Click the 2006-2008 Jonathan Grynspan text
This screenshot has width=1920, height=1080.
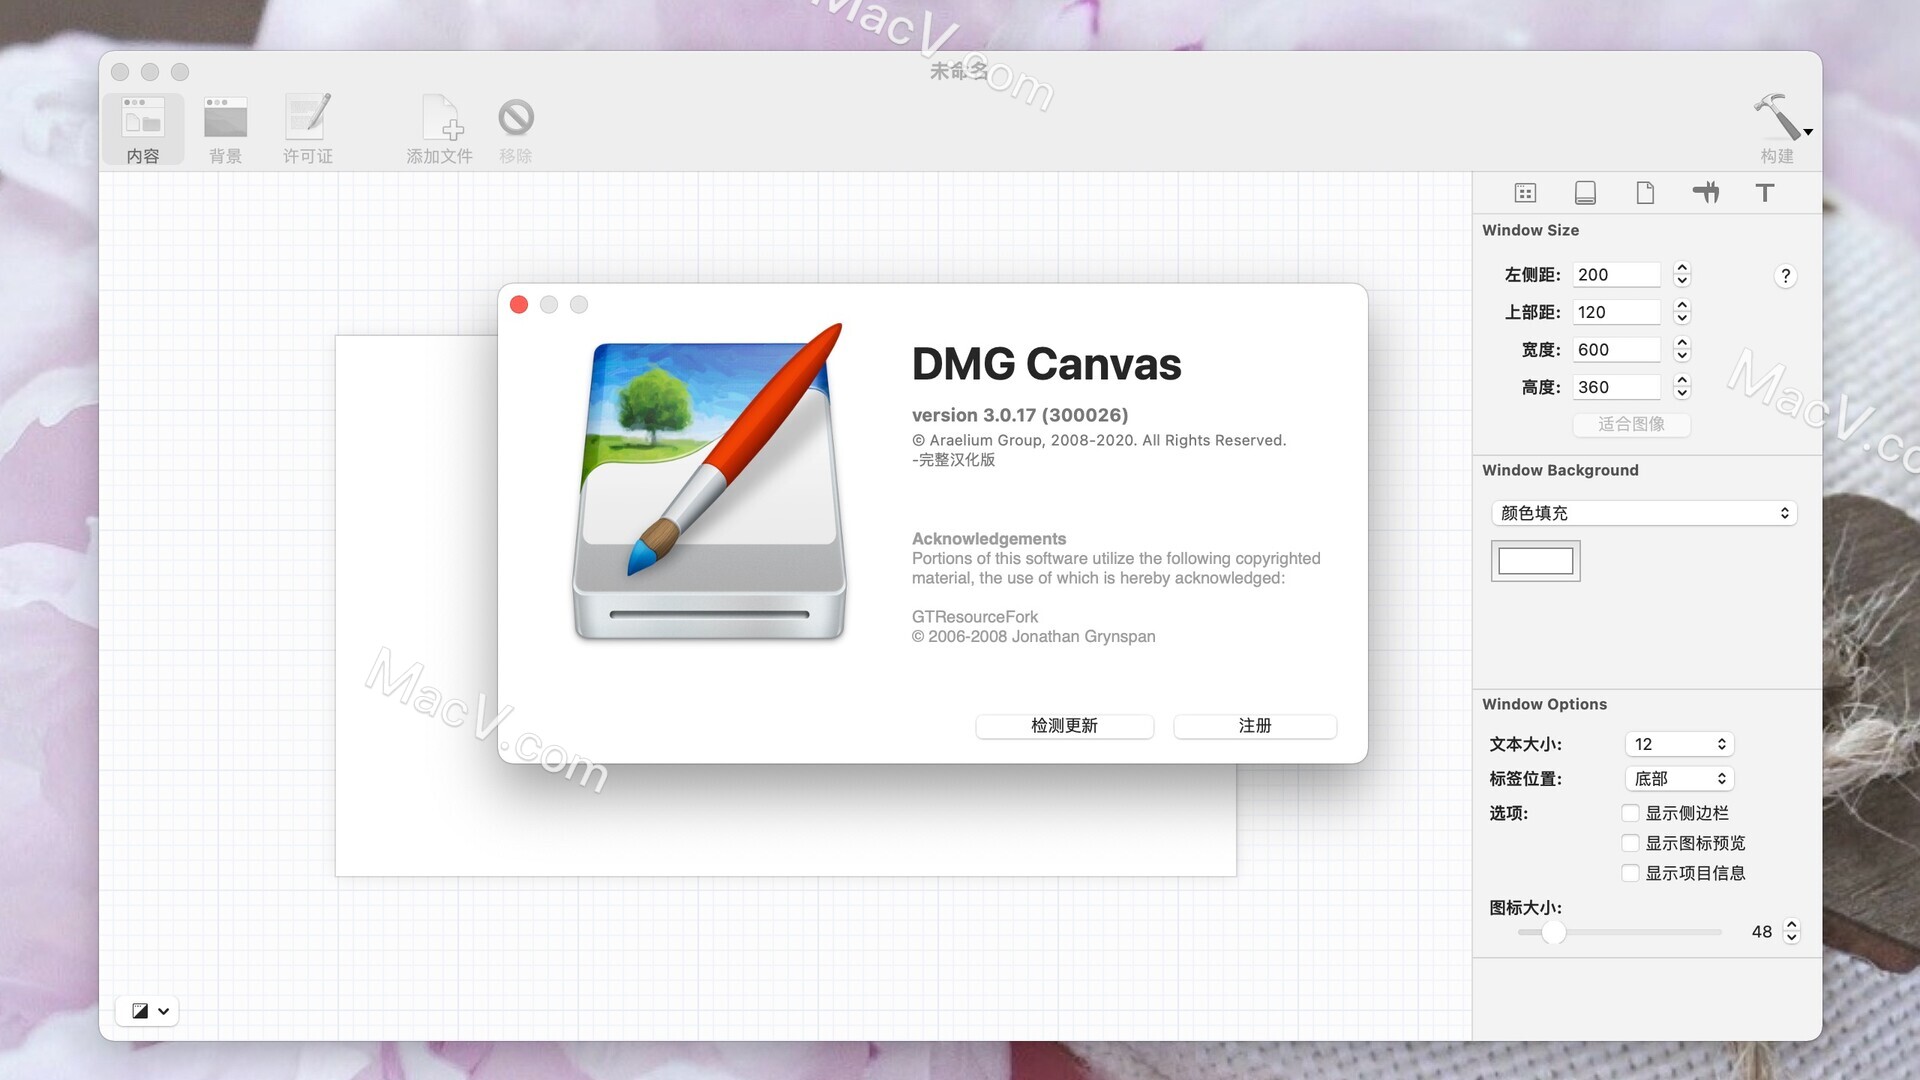click(1033, 637)
